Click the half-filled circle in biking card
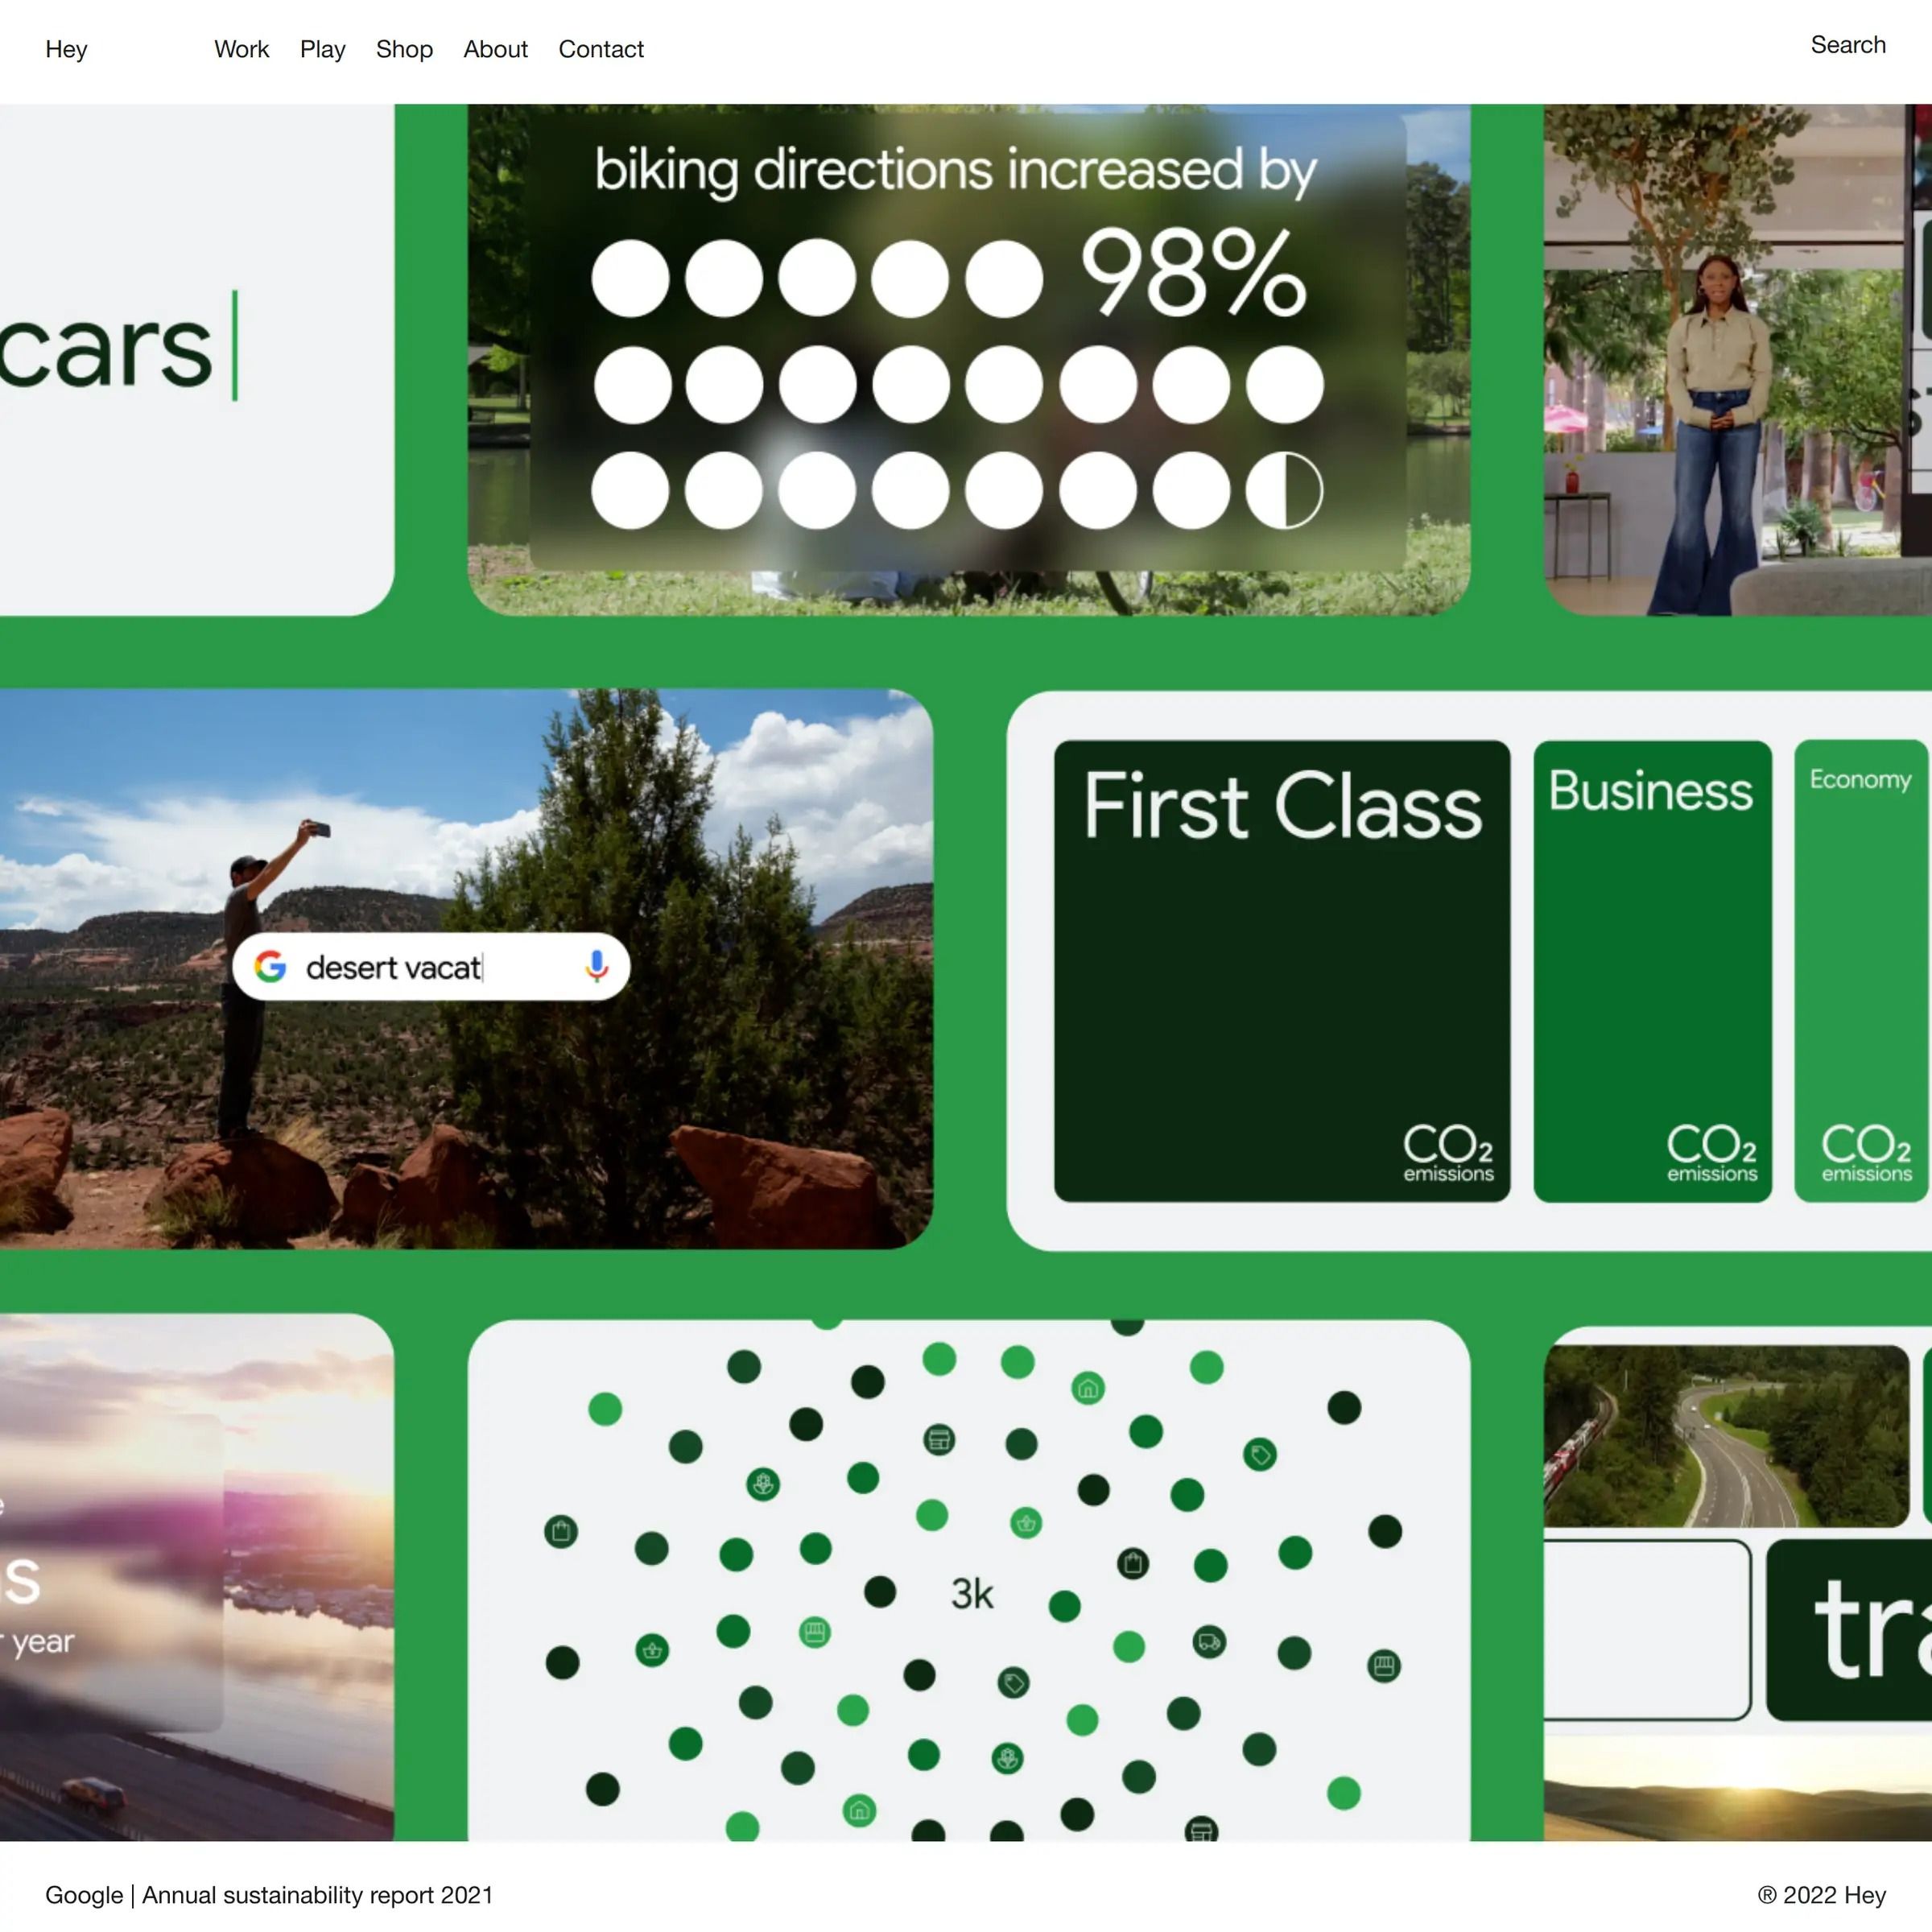 [x=1284, y=490]
